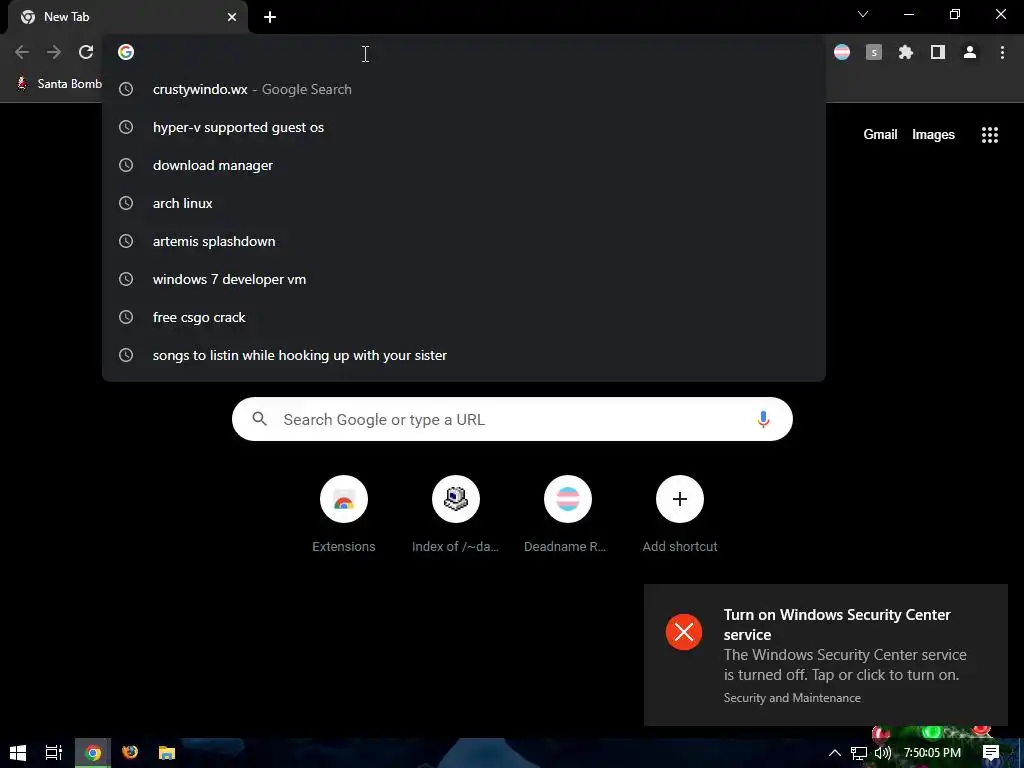Select suggestion 'download manager'
Viewport: 1024px width, 768px height.
pos(464,165)
